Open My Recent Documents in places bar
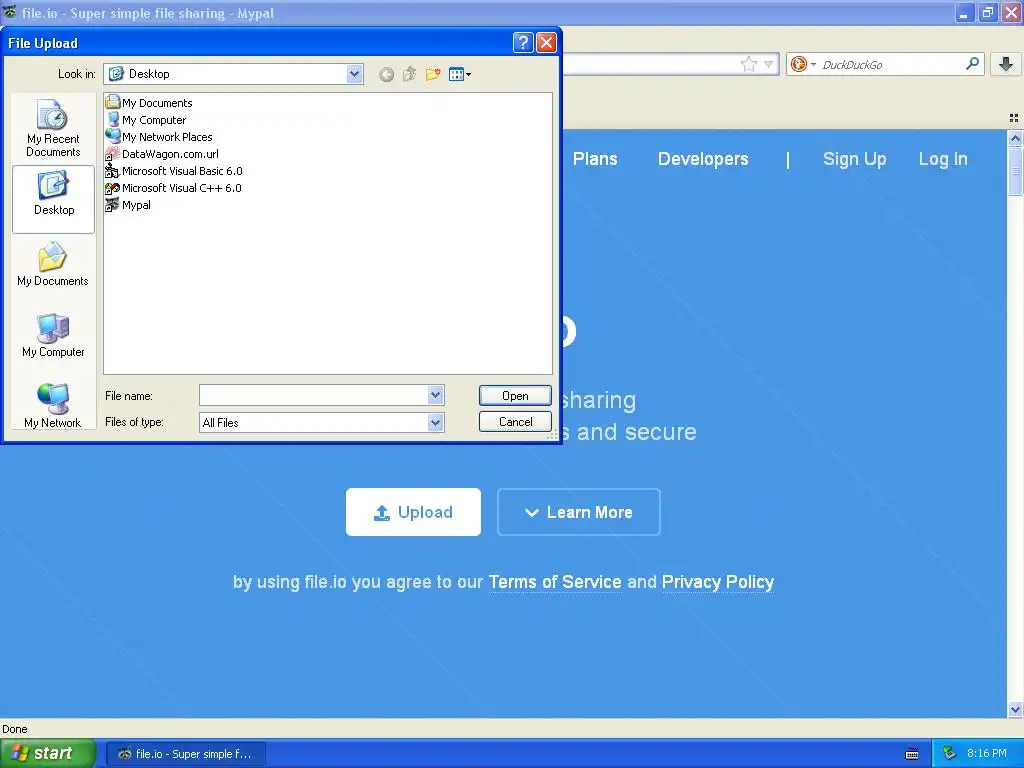This screenshot has width=1024, height=768. [53, 129]
